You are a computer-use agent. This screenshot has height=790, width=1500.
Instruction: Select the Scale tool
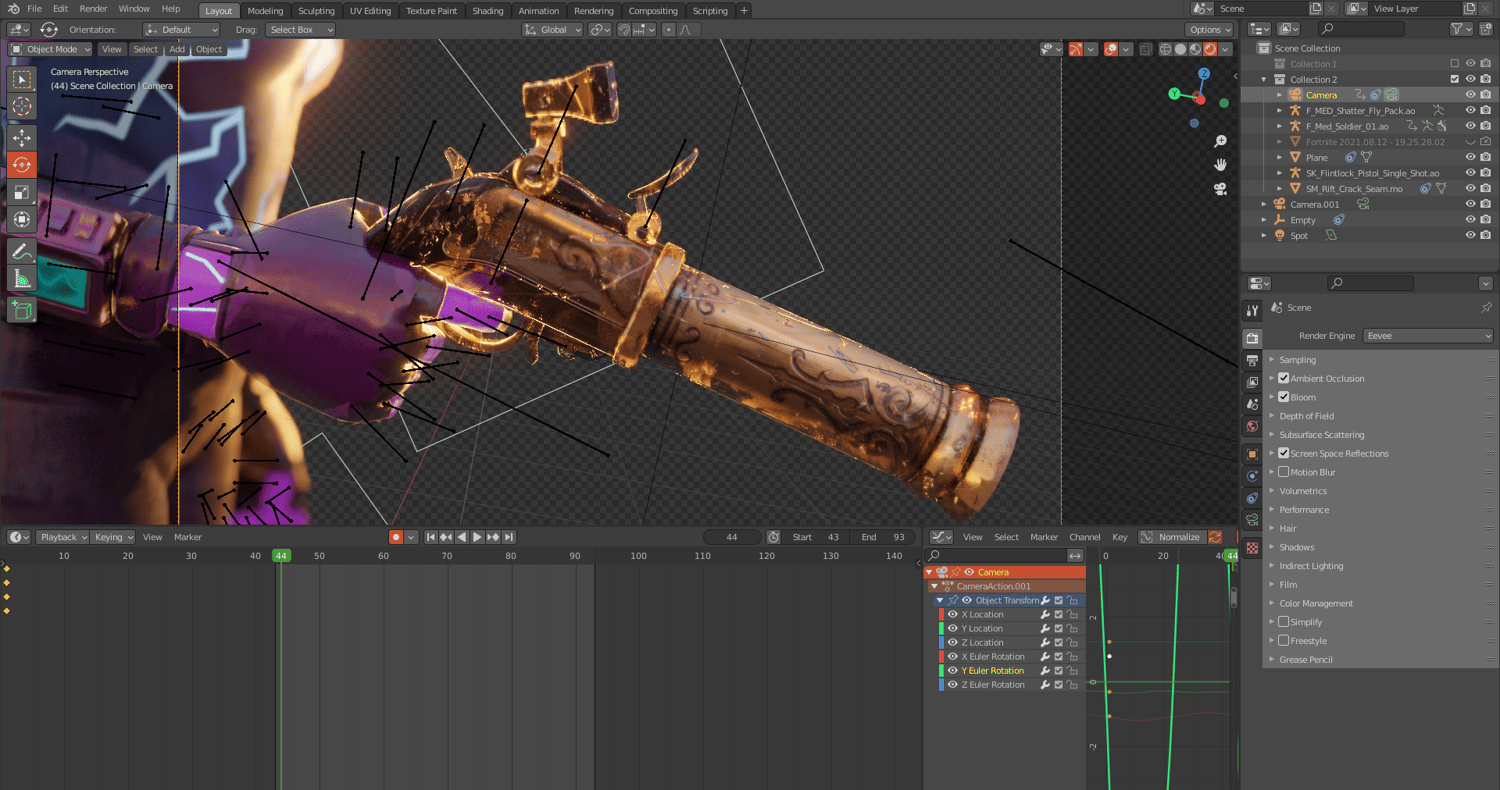(x=22, y=192)
